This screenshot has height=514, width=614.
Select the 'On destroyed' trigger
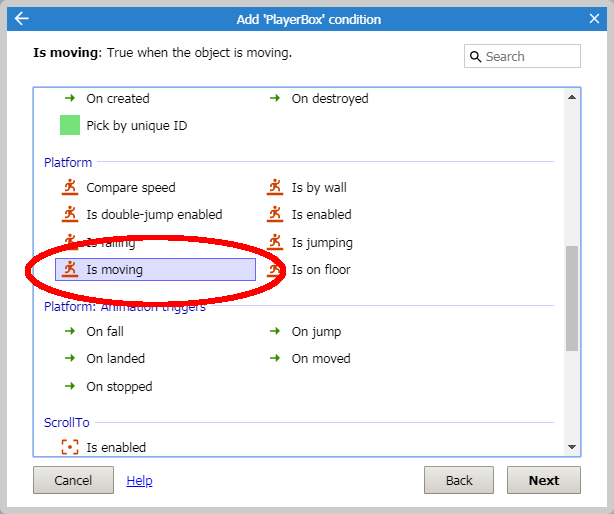coord(319,98)
